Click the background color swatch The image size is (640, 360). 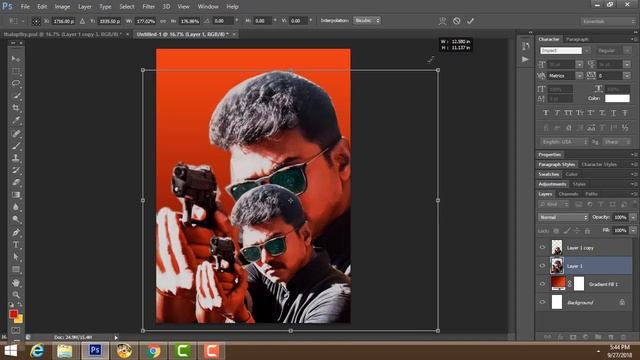[19, 319]
